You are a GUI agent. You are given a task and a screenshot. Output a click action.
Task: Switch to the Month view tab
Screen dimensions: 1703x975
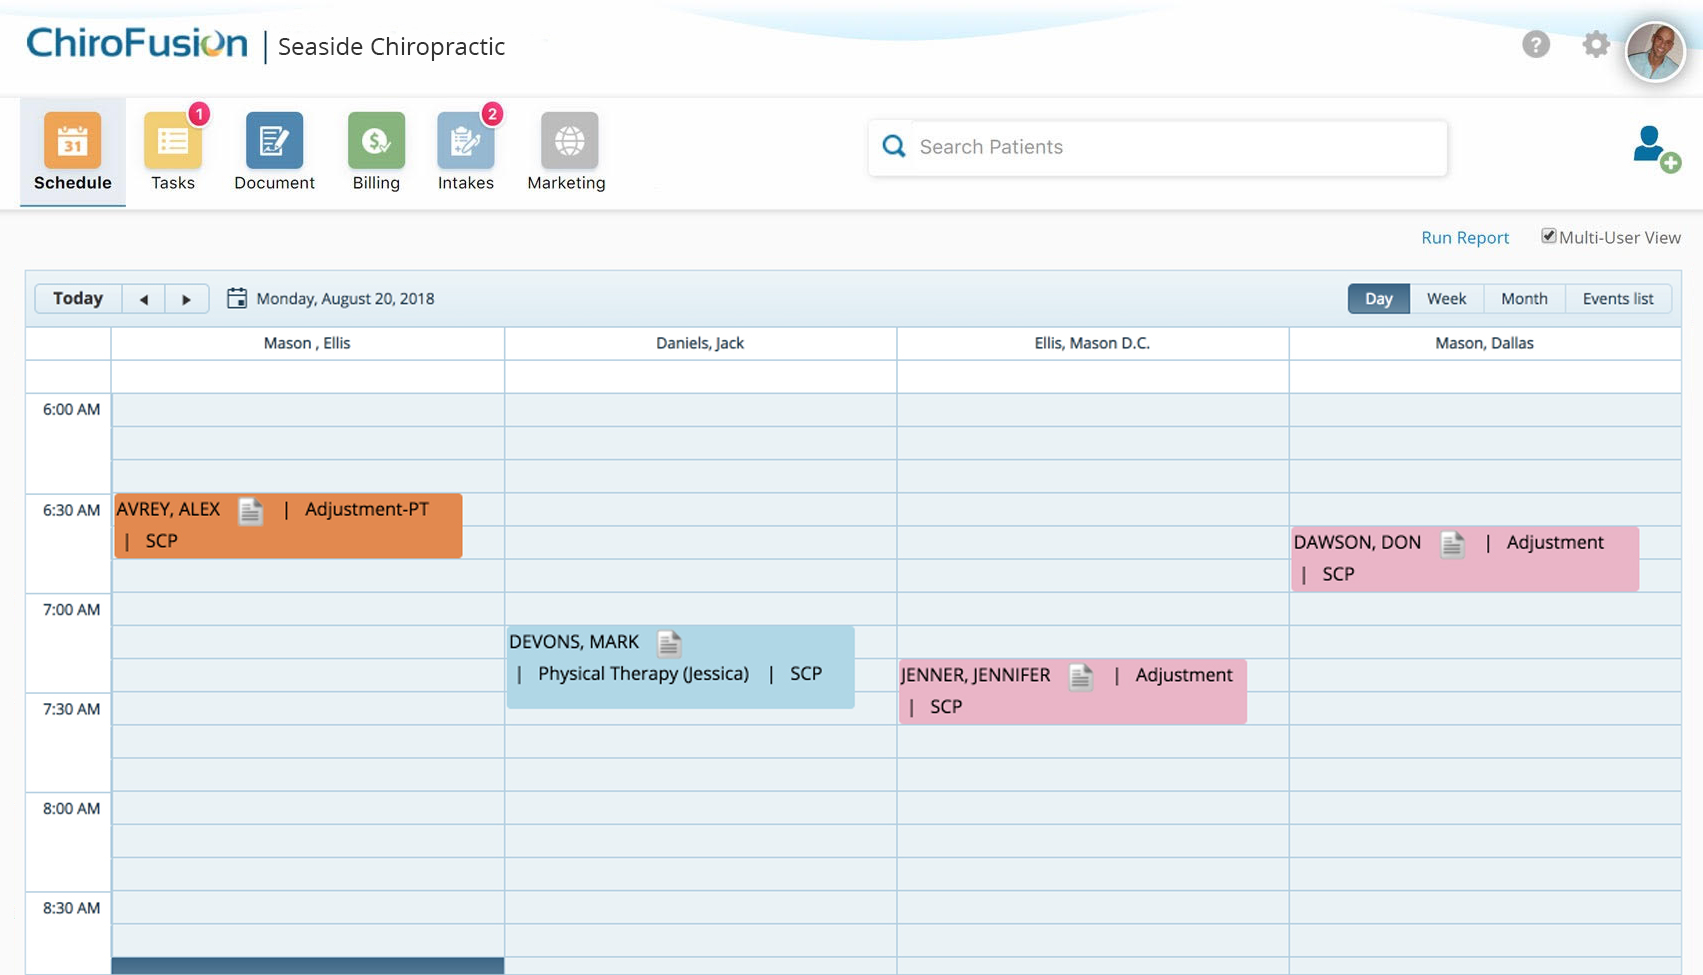pyautogui.click(x=1523, y=298)
